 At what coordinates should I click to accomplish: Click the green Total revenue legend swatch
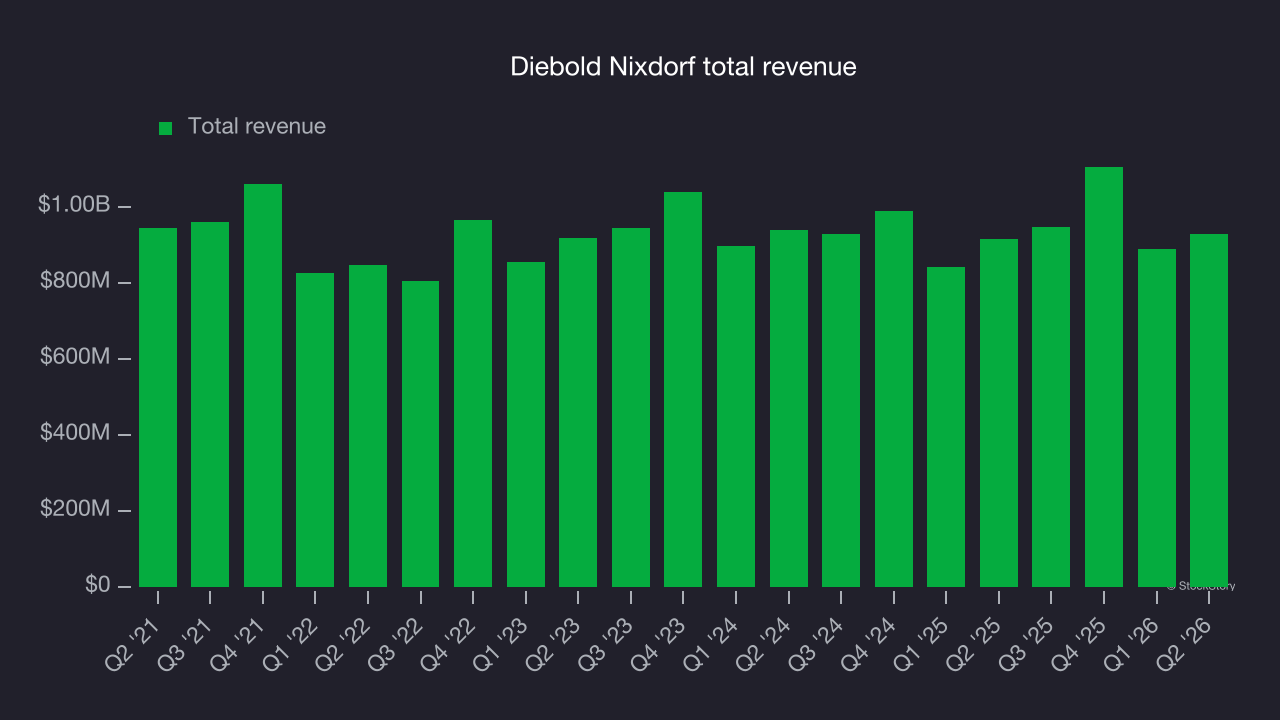click(x=166, y=128)
